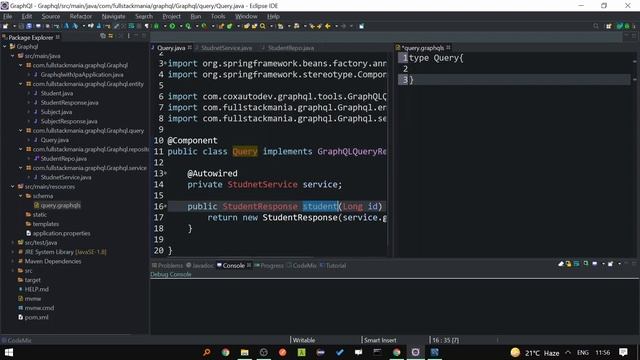
Task: Expand the src/test/java folder
Action: pyautogui.click(x=13, y=242)
